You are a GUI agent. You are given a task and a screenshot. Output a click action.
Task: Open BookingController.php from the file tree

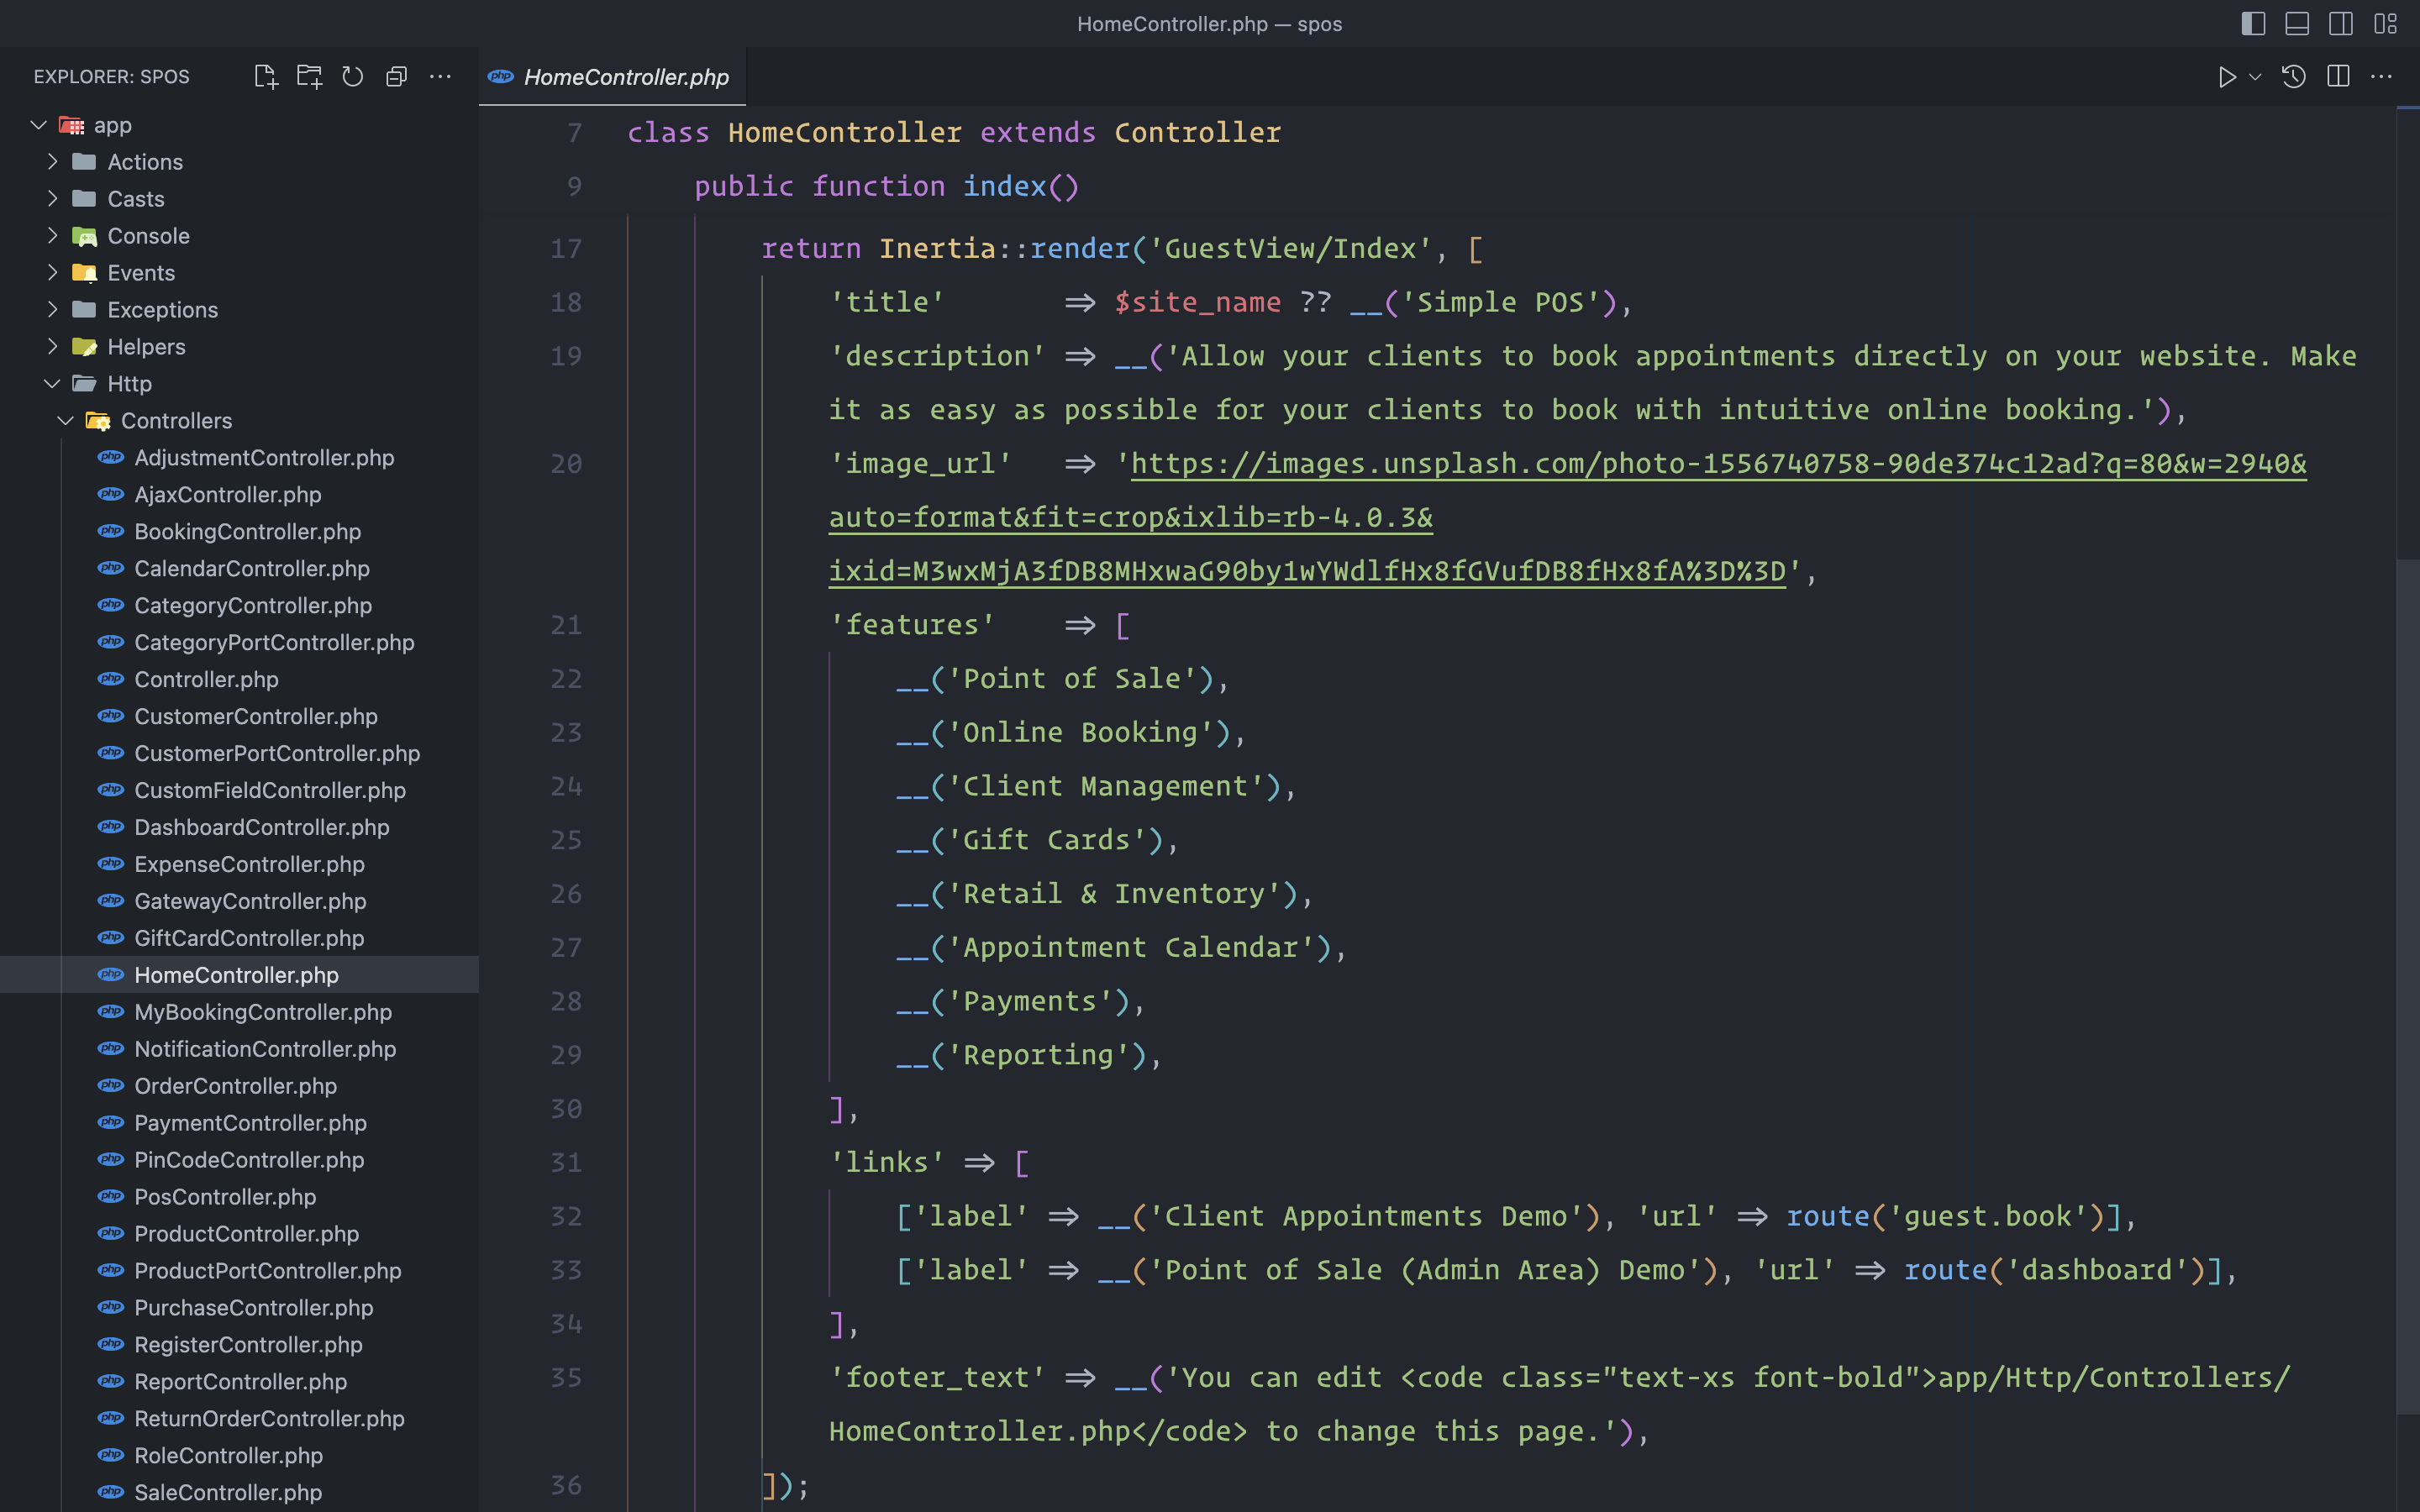[247, 532]
